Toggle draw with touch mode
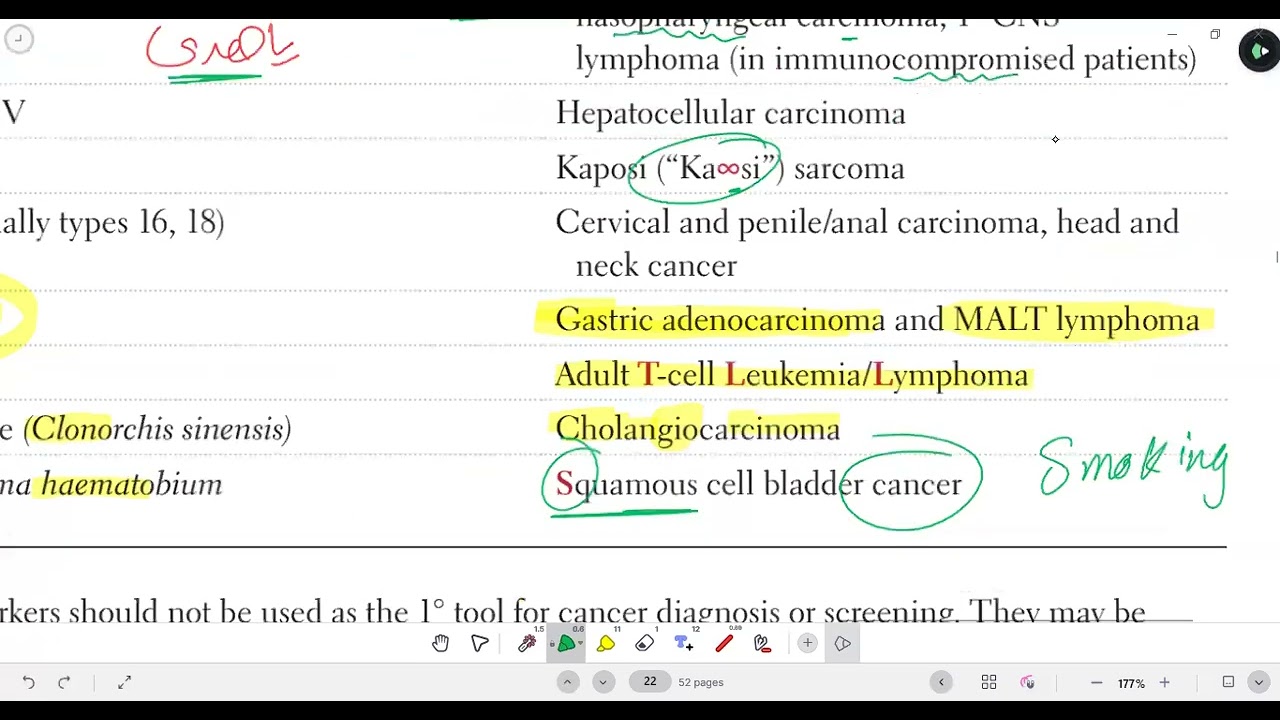 [x=1027, y=682]
